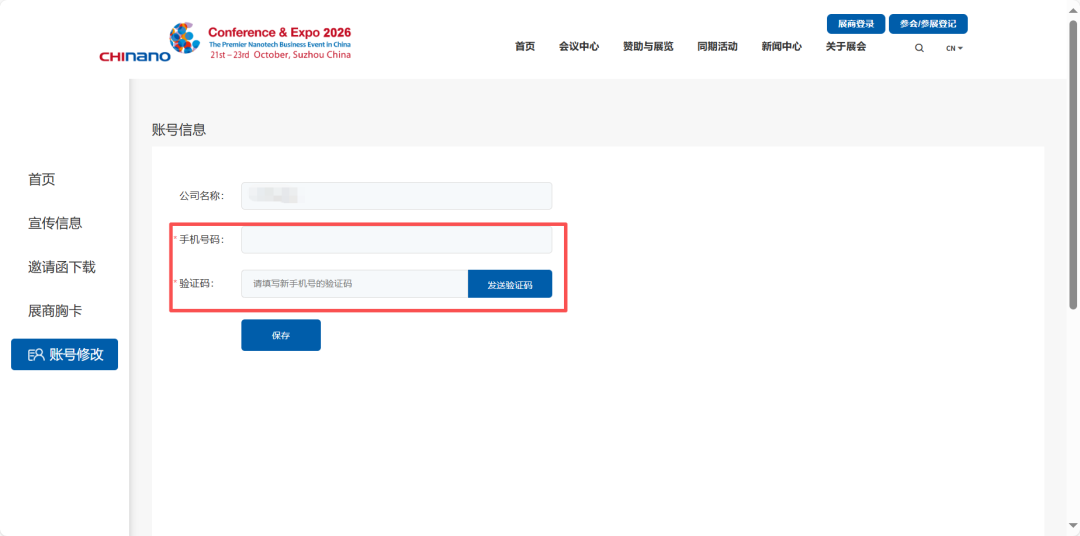Go to 首页 in top navigation bar
Image resolution: width=1080 pixels, height=536 pixels.
pyautogui.click(x=525, y=47)
